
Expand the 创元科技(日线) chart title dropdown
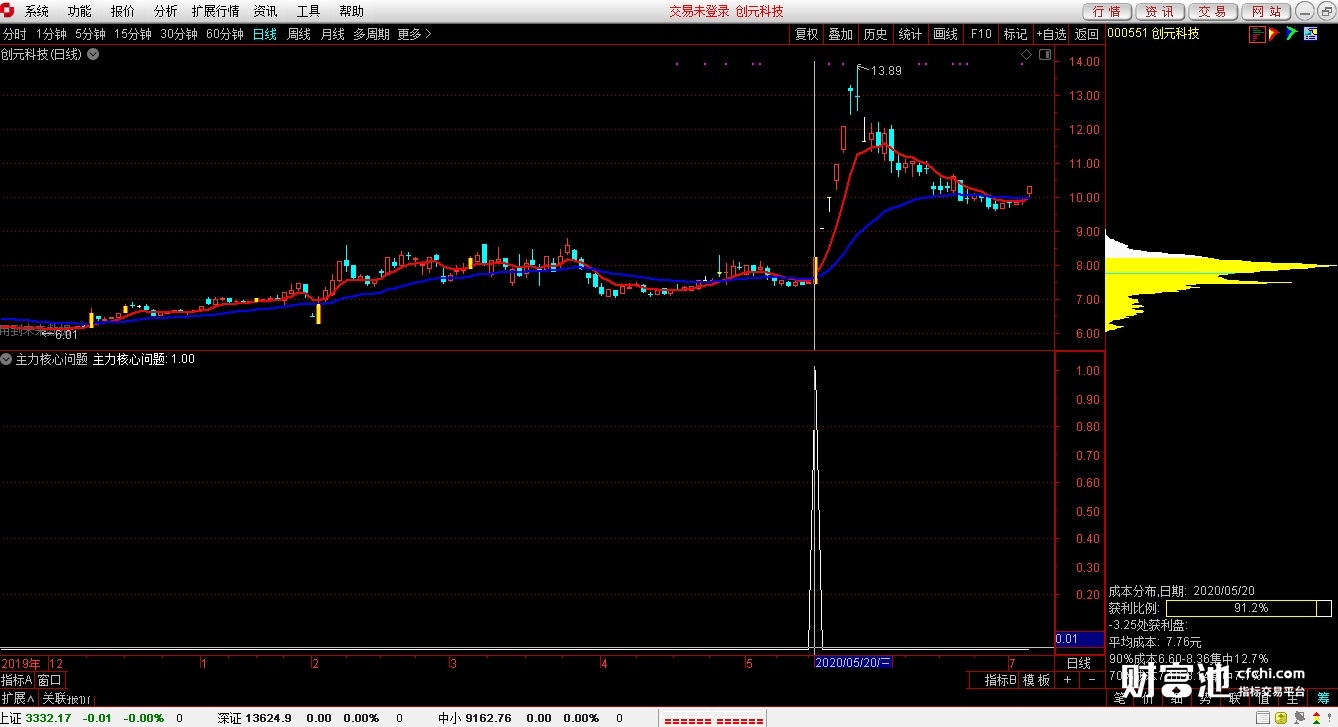93,54
